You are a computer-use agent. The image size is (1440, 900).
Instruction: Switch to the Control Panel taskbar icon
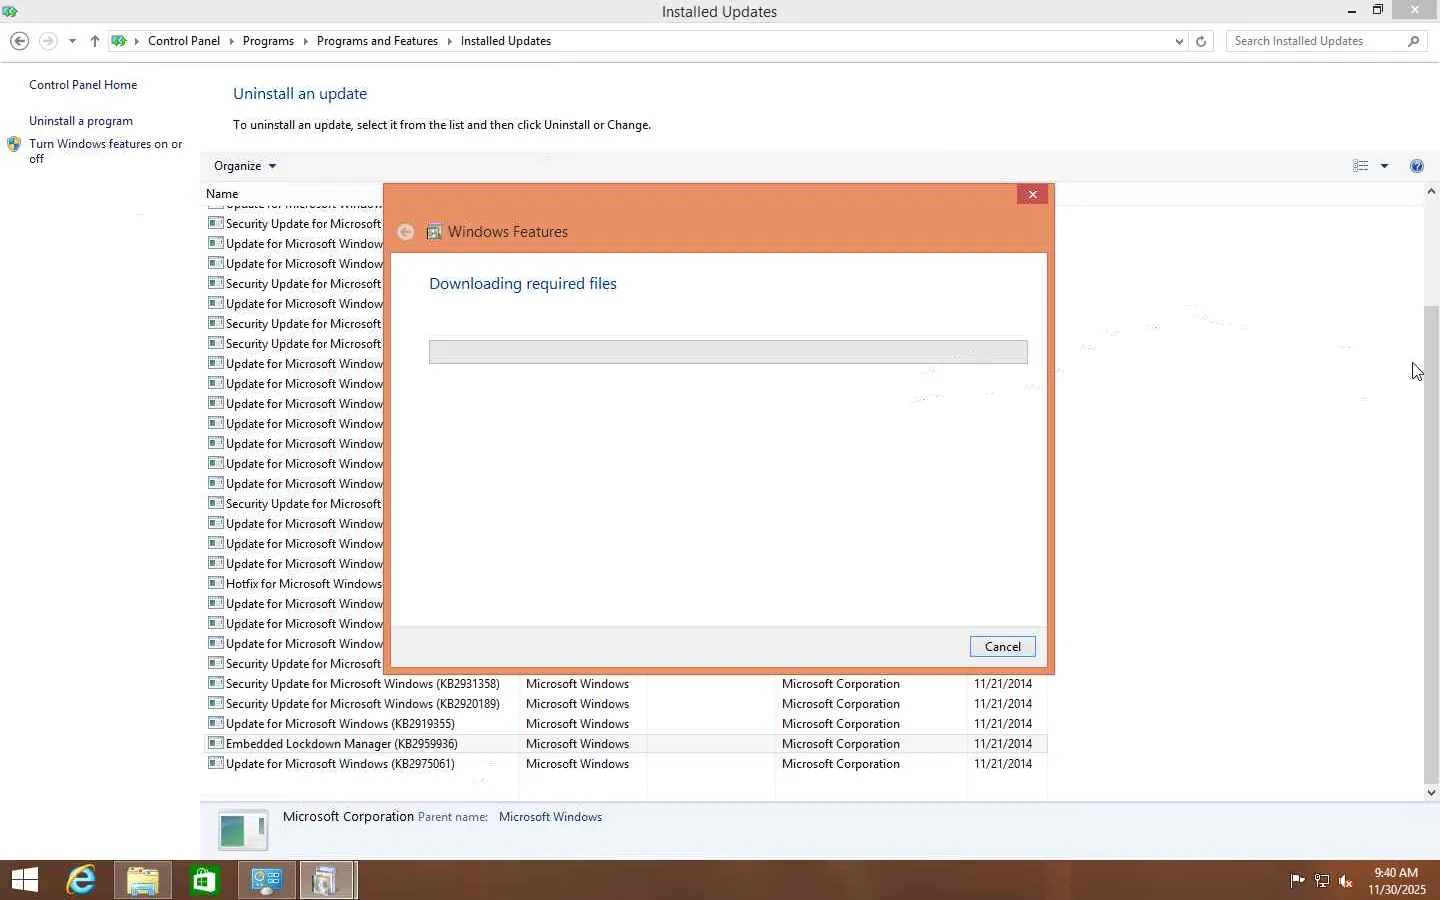[x=266, y=880]
